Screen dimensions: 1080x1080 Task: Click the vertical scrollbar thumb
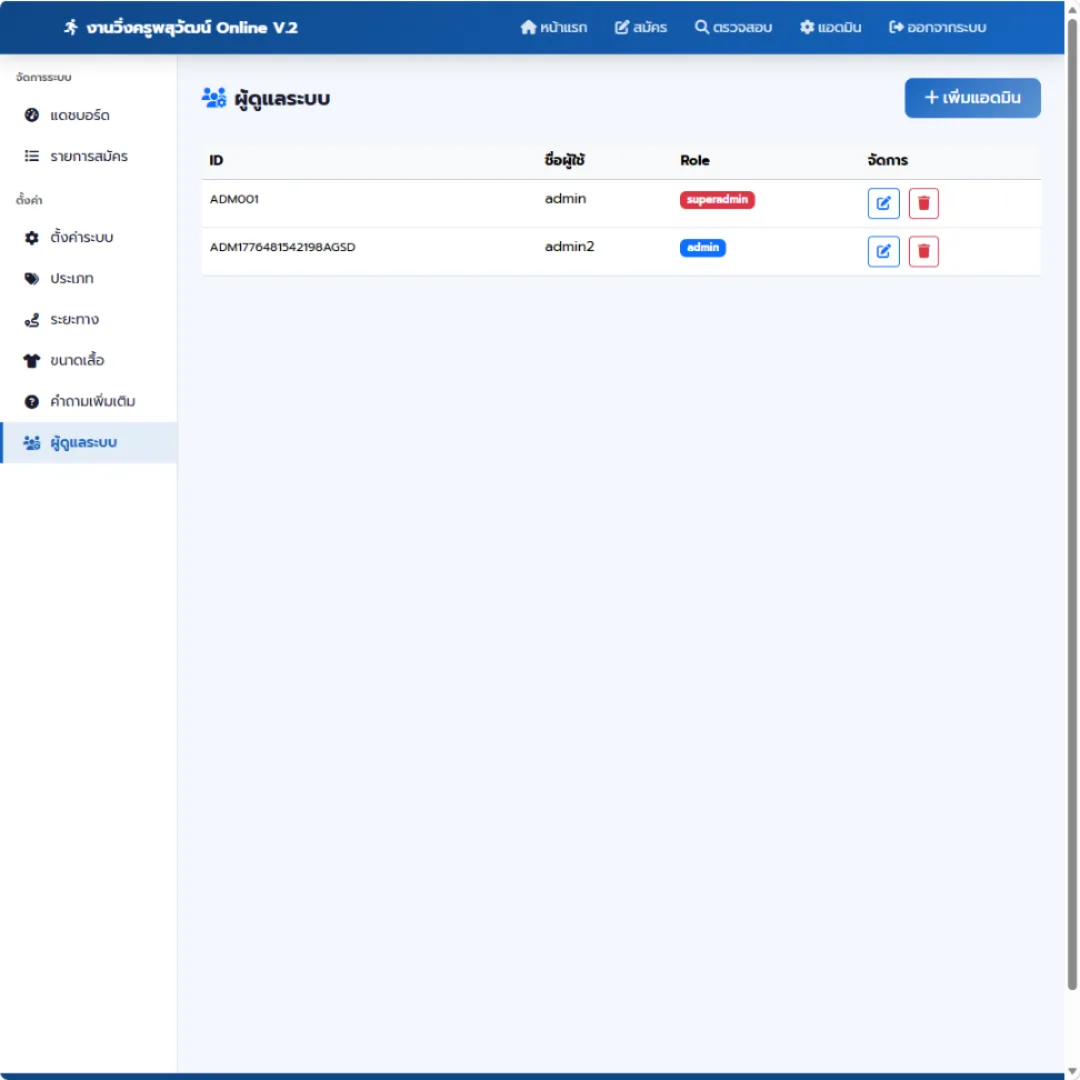(1072, 504)
